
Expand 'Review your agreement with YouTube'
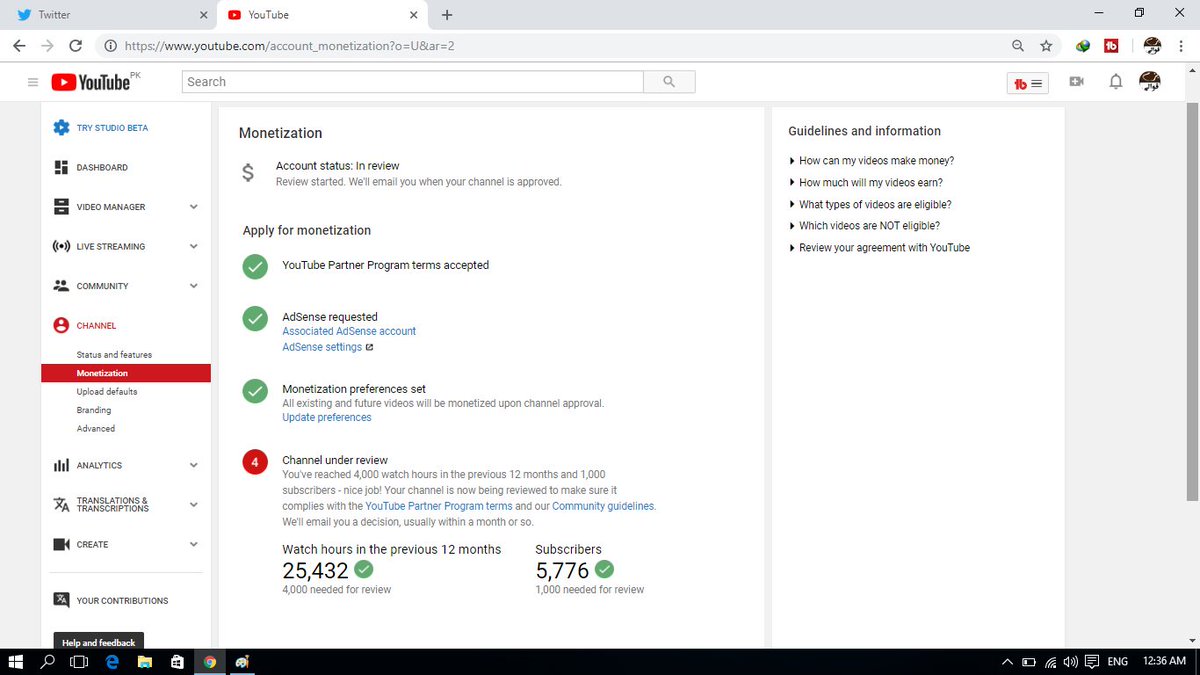pos(879,248)
